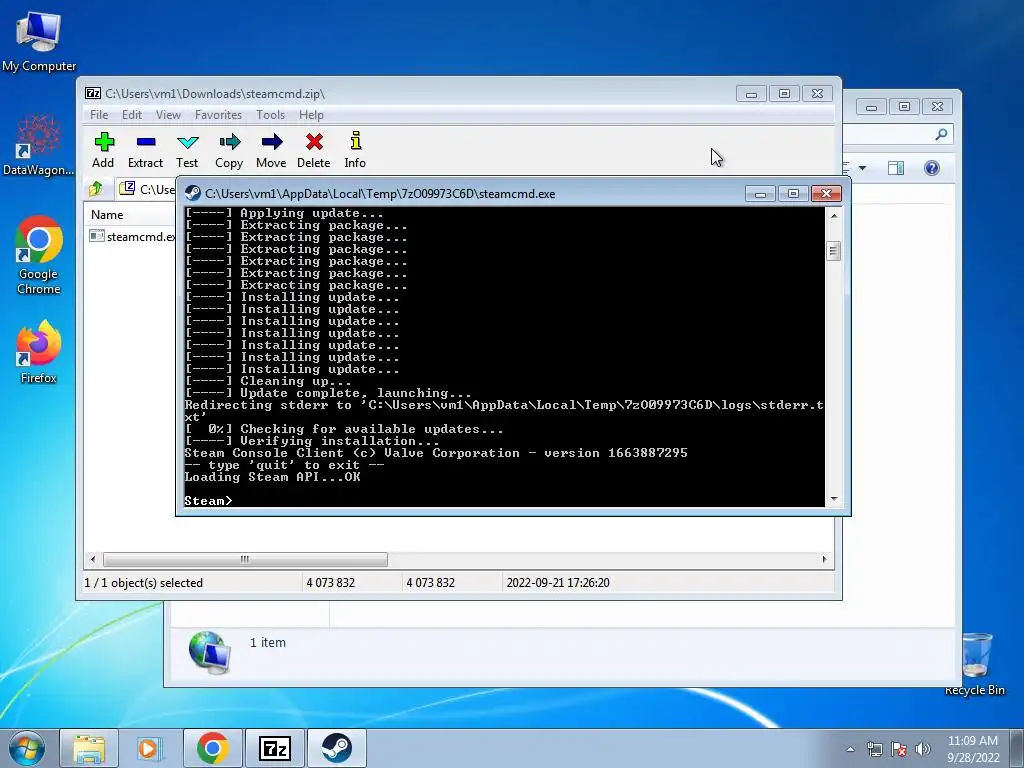
Task: Open Windows Media Player from the taskbar
Action: [x=150, y=748]
